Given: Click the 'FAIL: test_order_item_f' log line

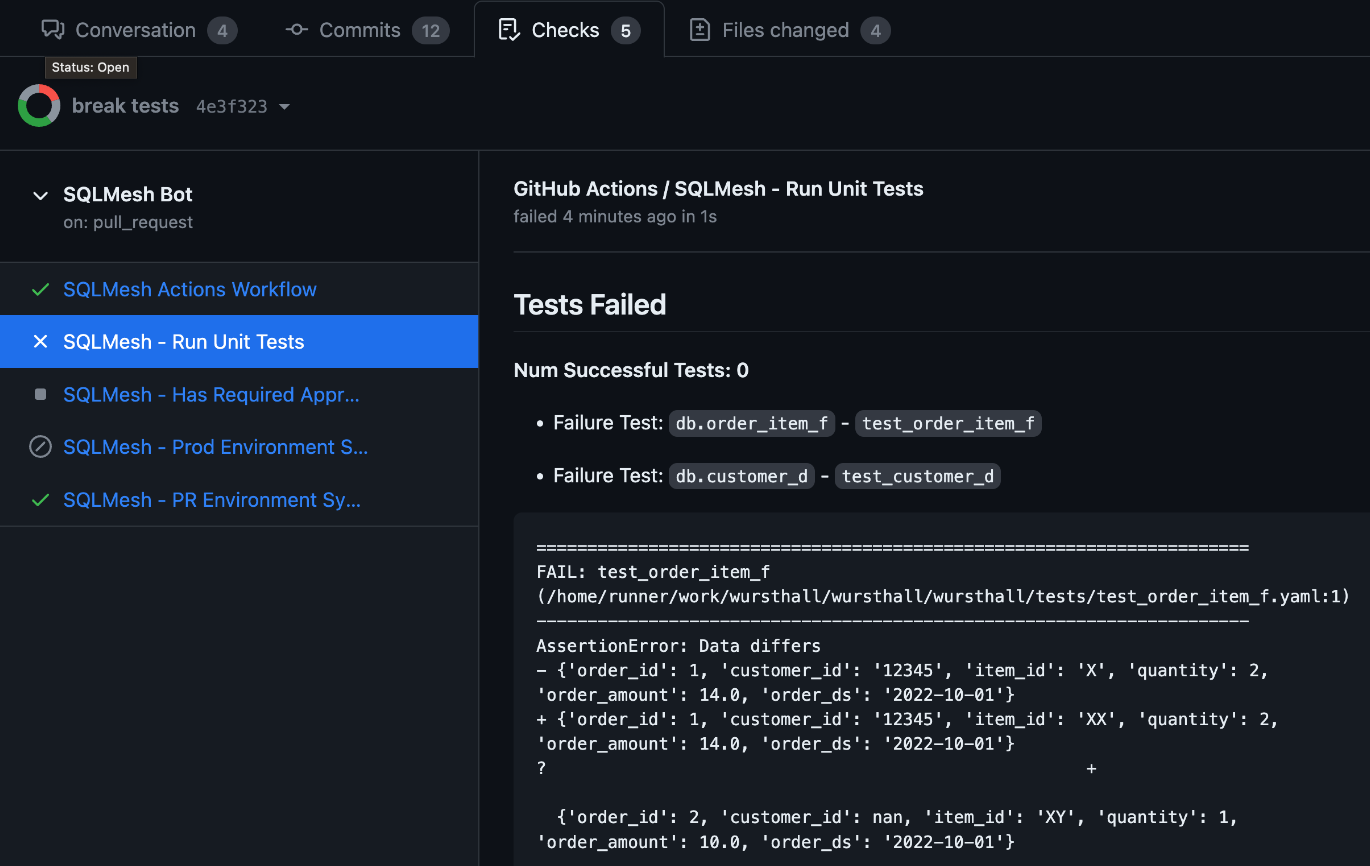Looking at the screenshot, I should coord(653,572).
